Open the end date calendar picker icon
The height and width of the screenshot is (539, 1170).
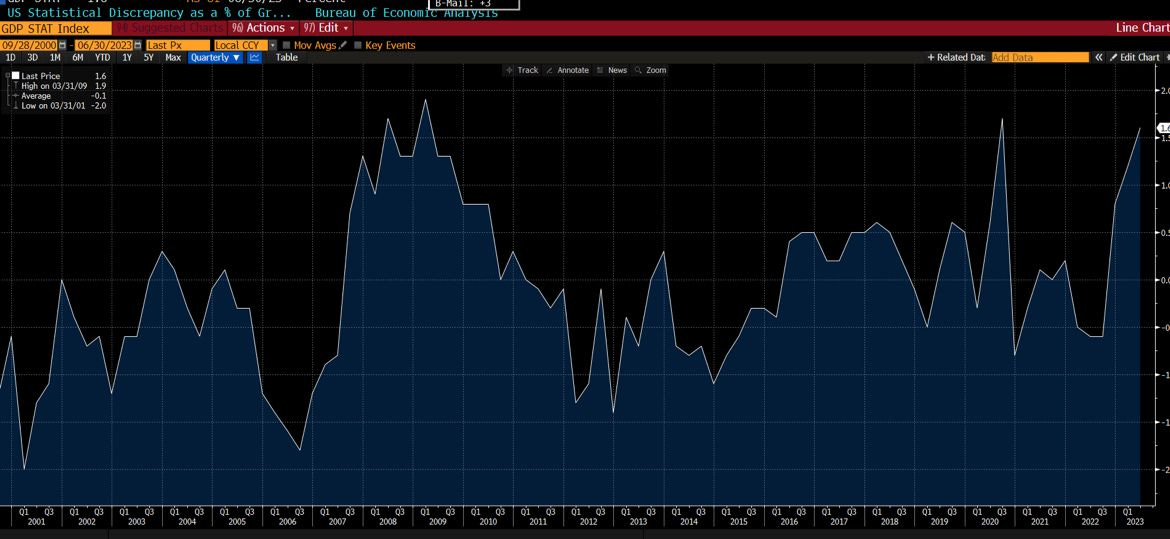tap(140, 46)
